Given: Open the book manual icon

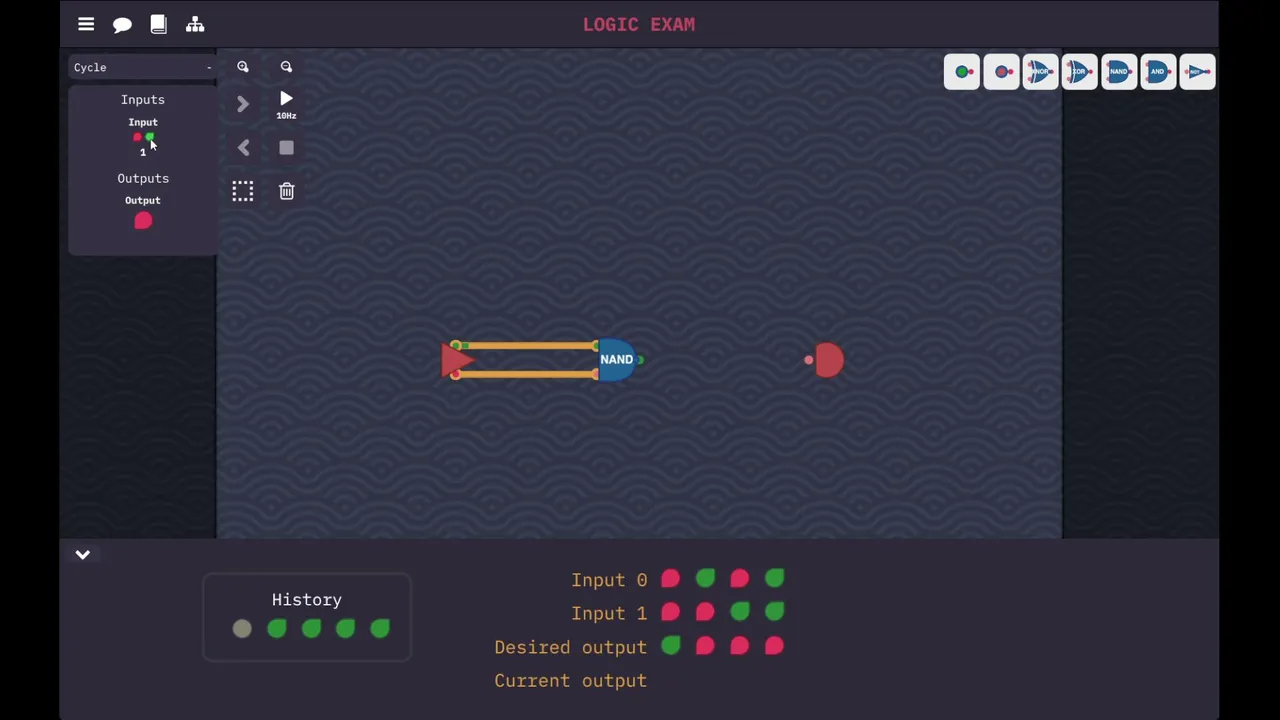Looking at the screenshot, I should (158, 24).
